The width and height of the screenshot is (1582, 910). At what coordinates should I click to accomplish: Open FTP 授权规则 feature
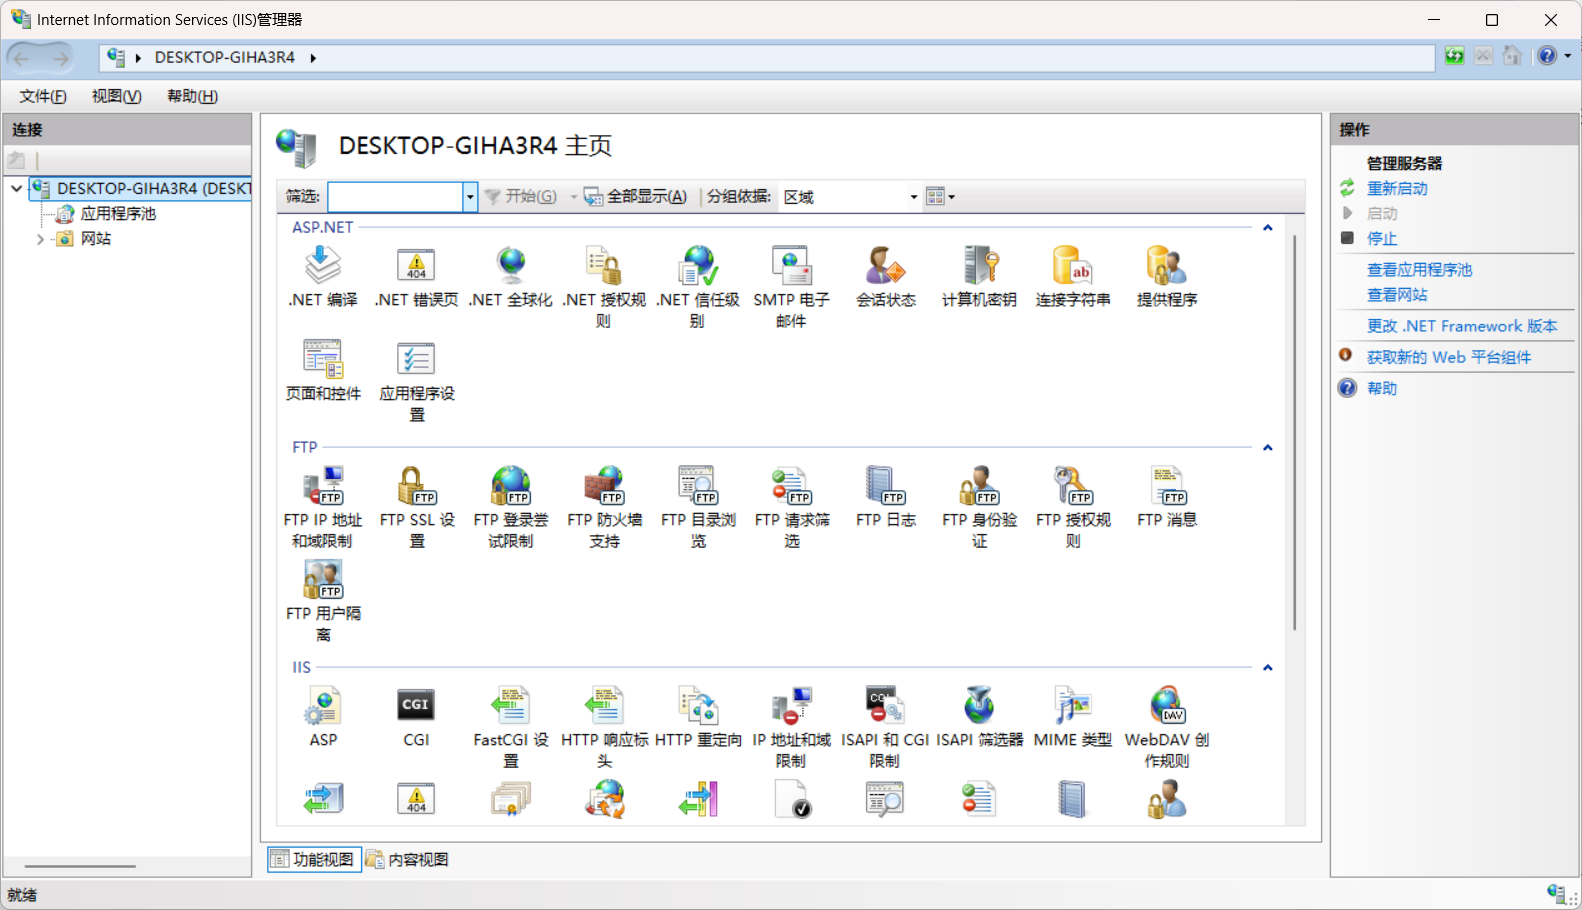tap(1073, 507)
